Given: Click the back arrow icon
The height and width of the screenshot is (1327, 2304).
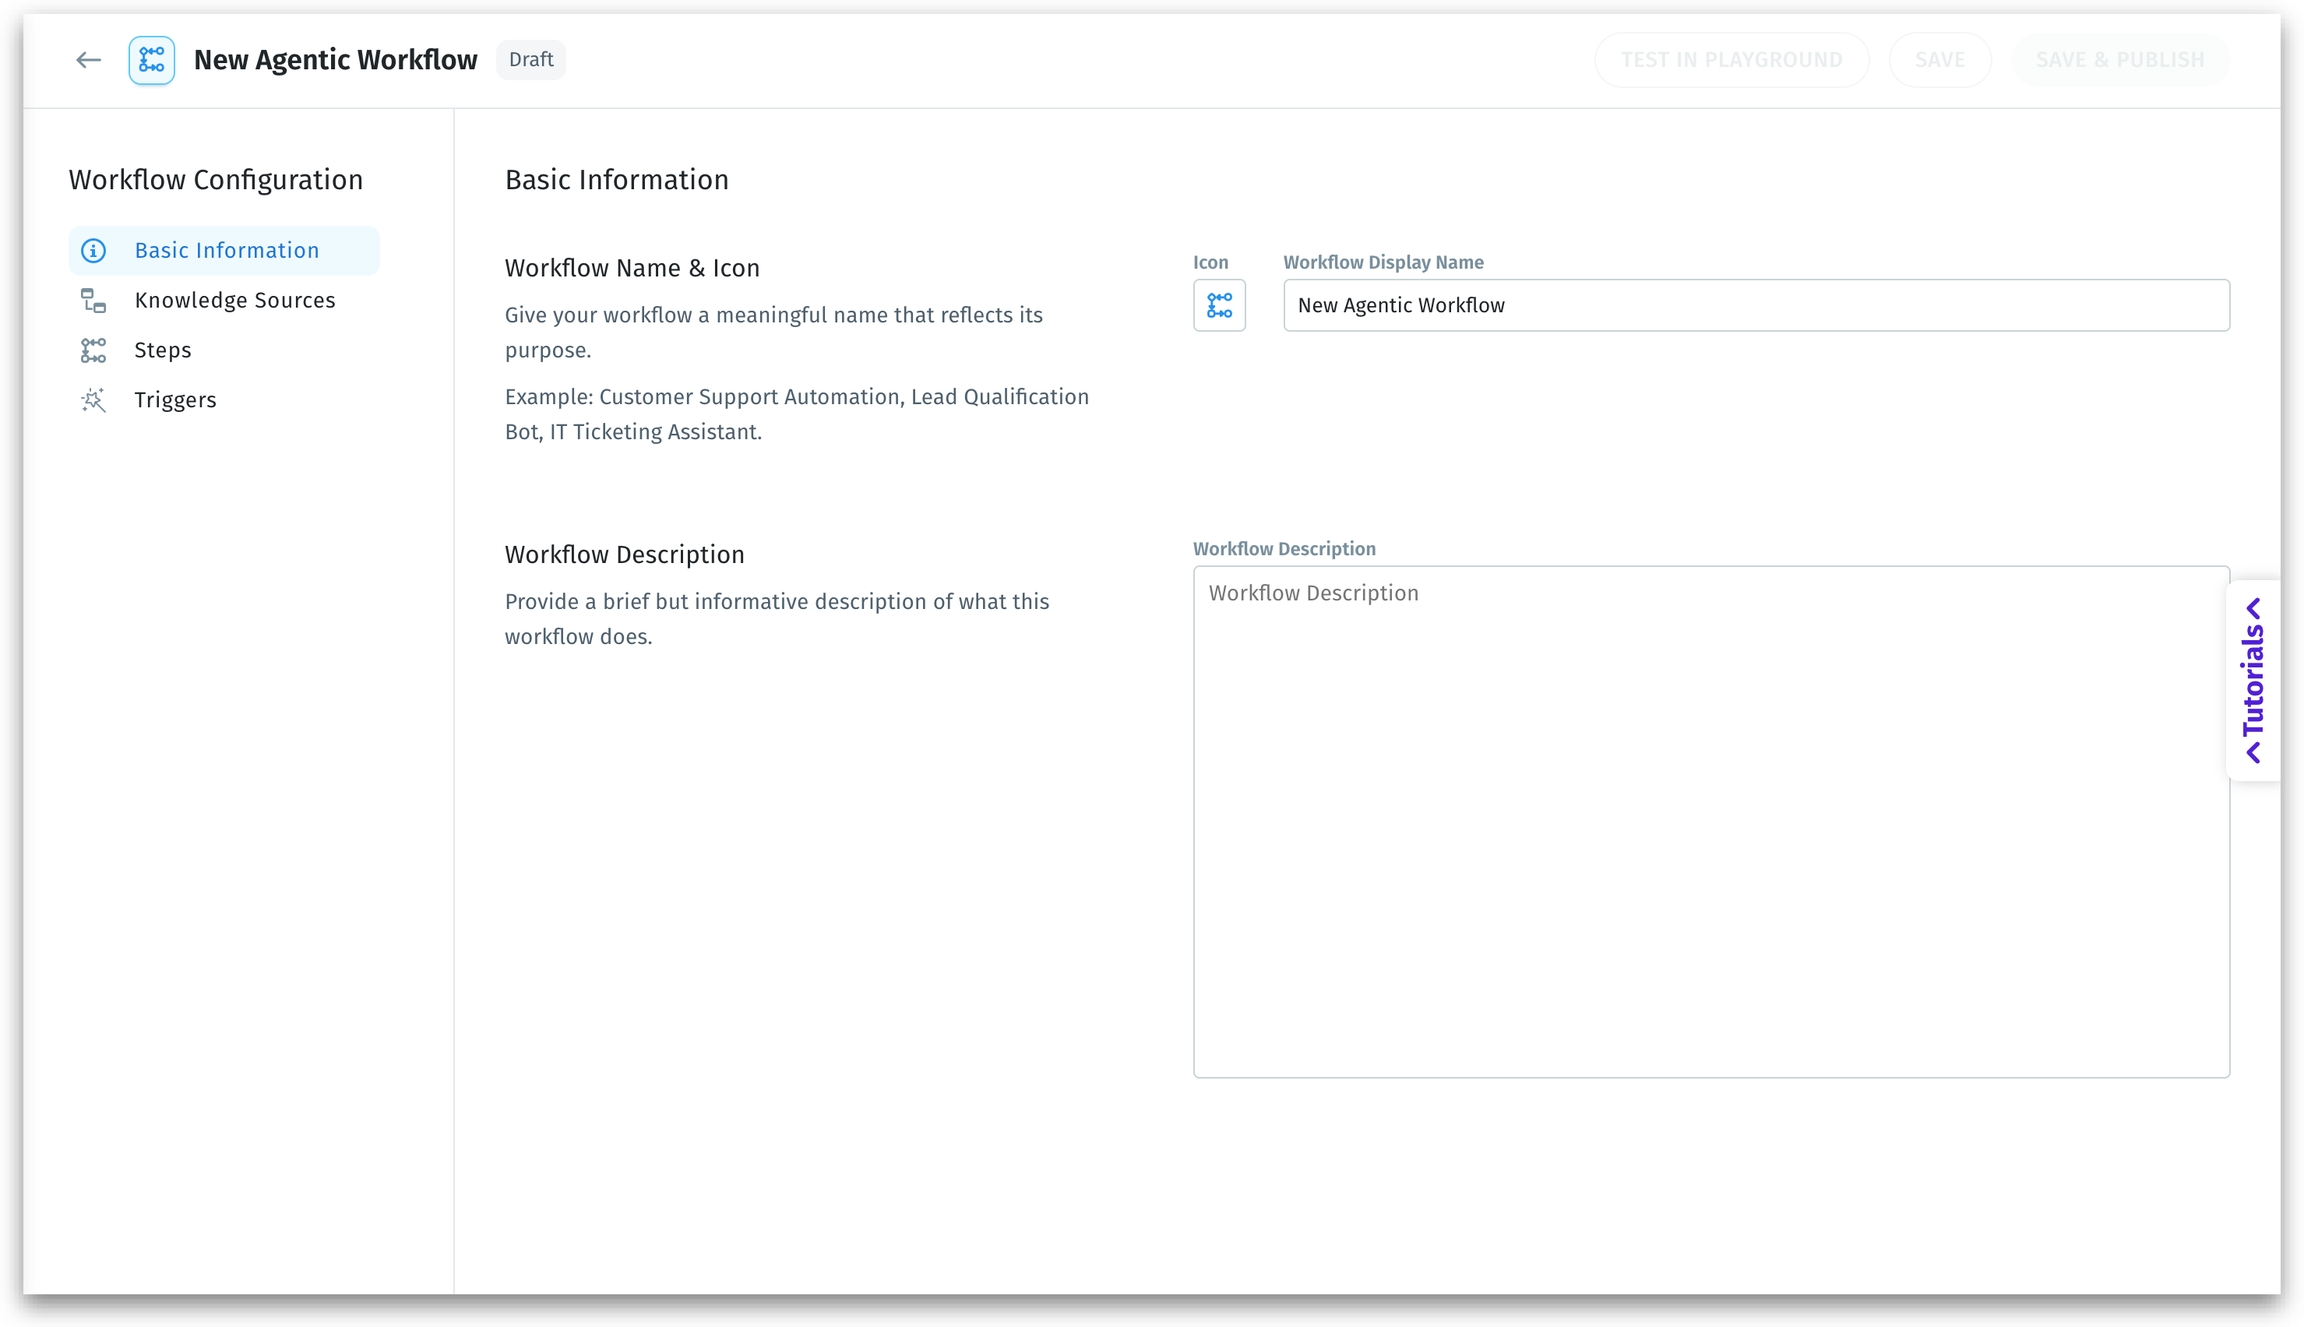Looking at the screenshot, I should pyautogui.click(x=88, y=60).
